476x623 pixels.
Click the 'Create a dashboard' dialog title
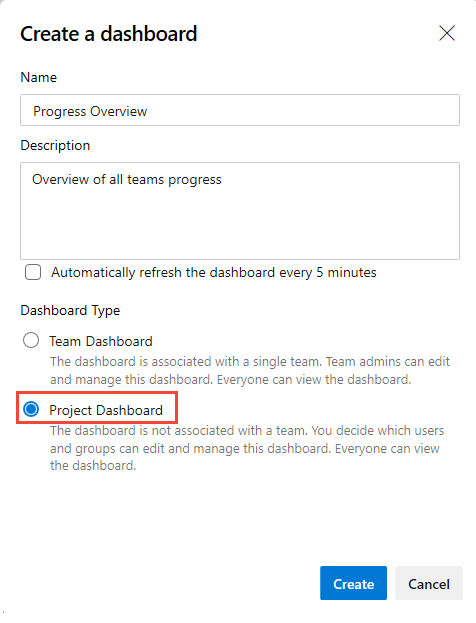pos(109,34)
